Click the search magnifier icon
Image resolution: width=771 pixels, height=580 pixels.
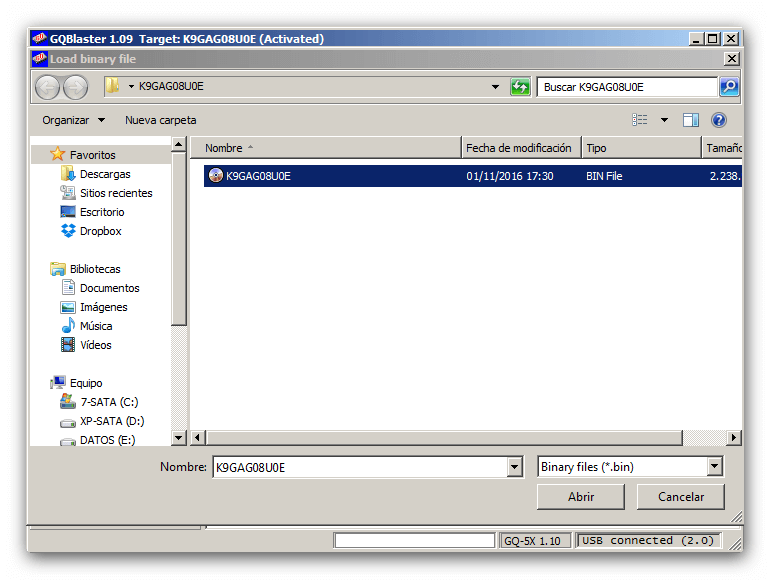[729, 87]
